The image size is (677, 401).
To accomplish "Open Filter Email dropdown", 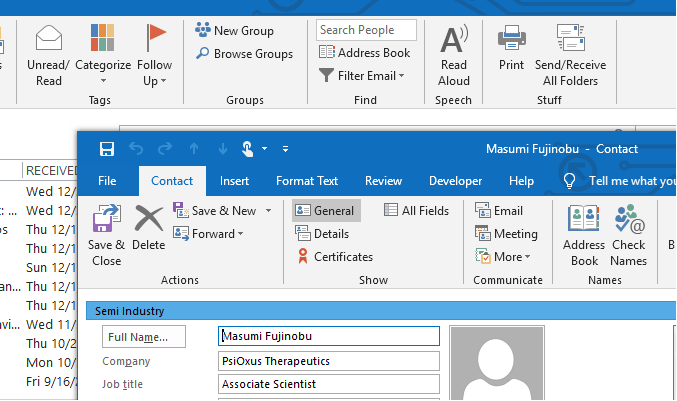I will tap(362, 76).
